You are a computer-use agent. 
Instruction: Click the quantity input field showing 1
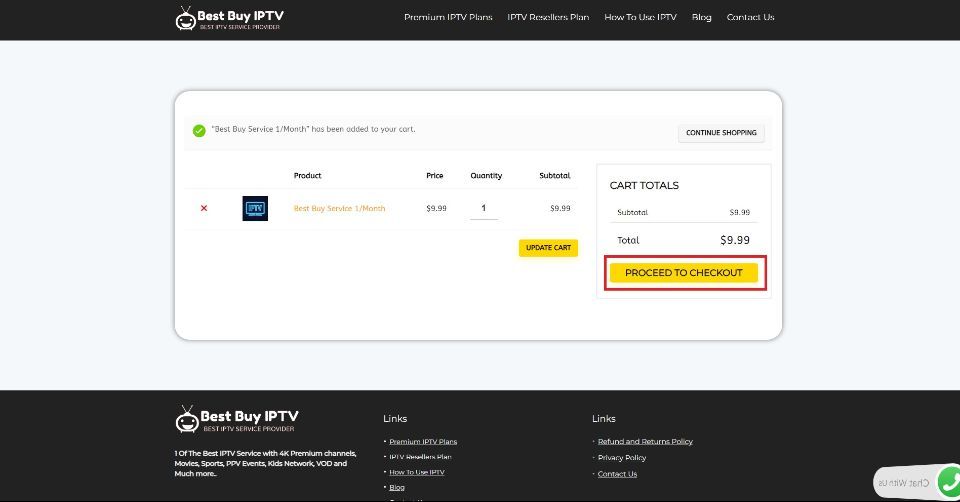tap(484, 208)
